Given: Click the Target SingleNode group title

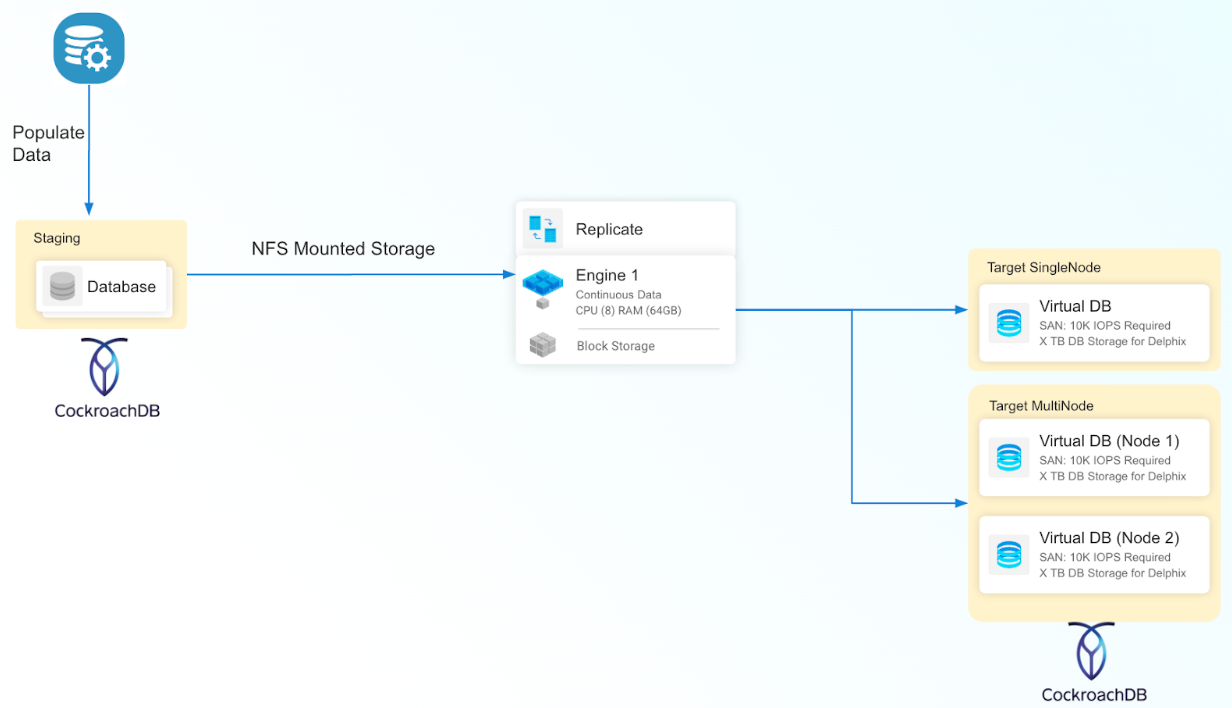Looking at the screenshot, I should [1043, 267].
